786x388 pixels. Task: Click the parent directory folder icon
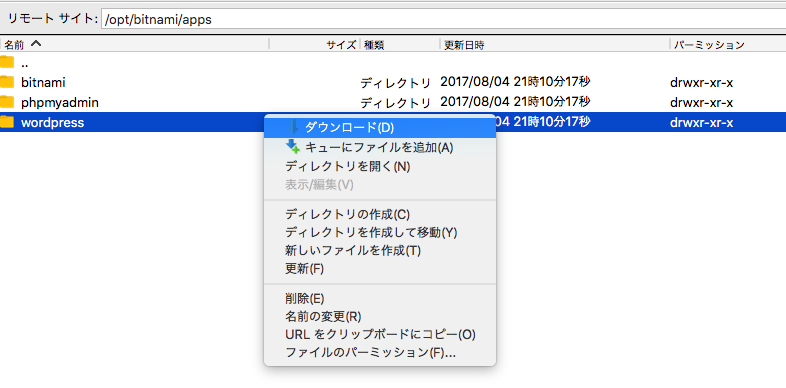click(7, 62)
